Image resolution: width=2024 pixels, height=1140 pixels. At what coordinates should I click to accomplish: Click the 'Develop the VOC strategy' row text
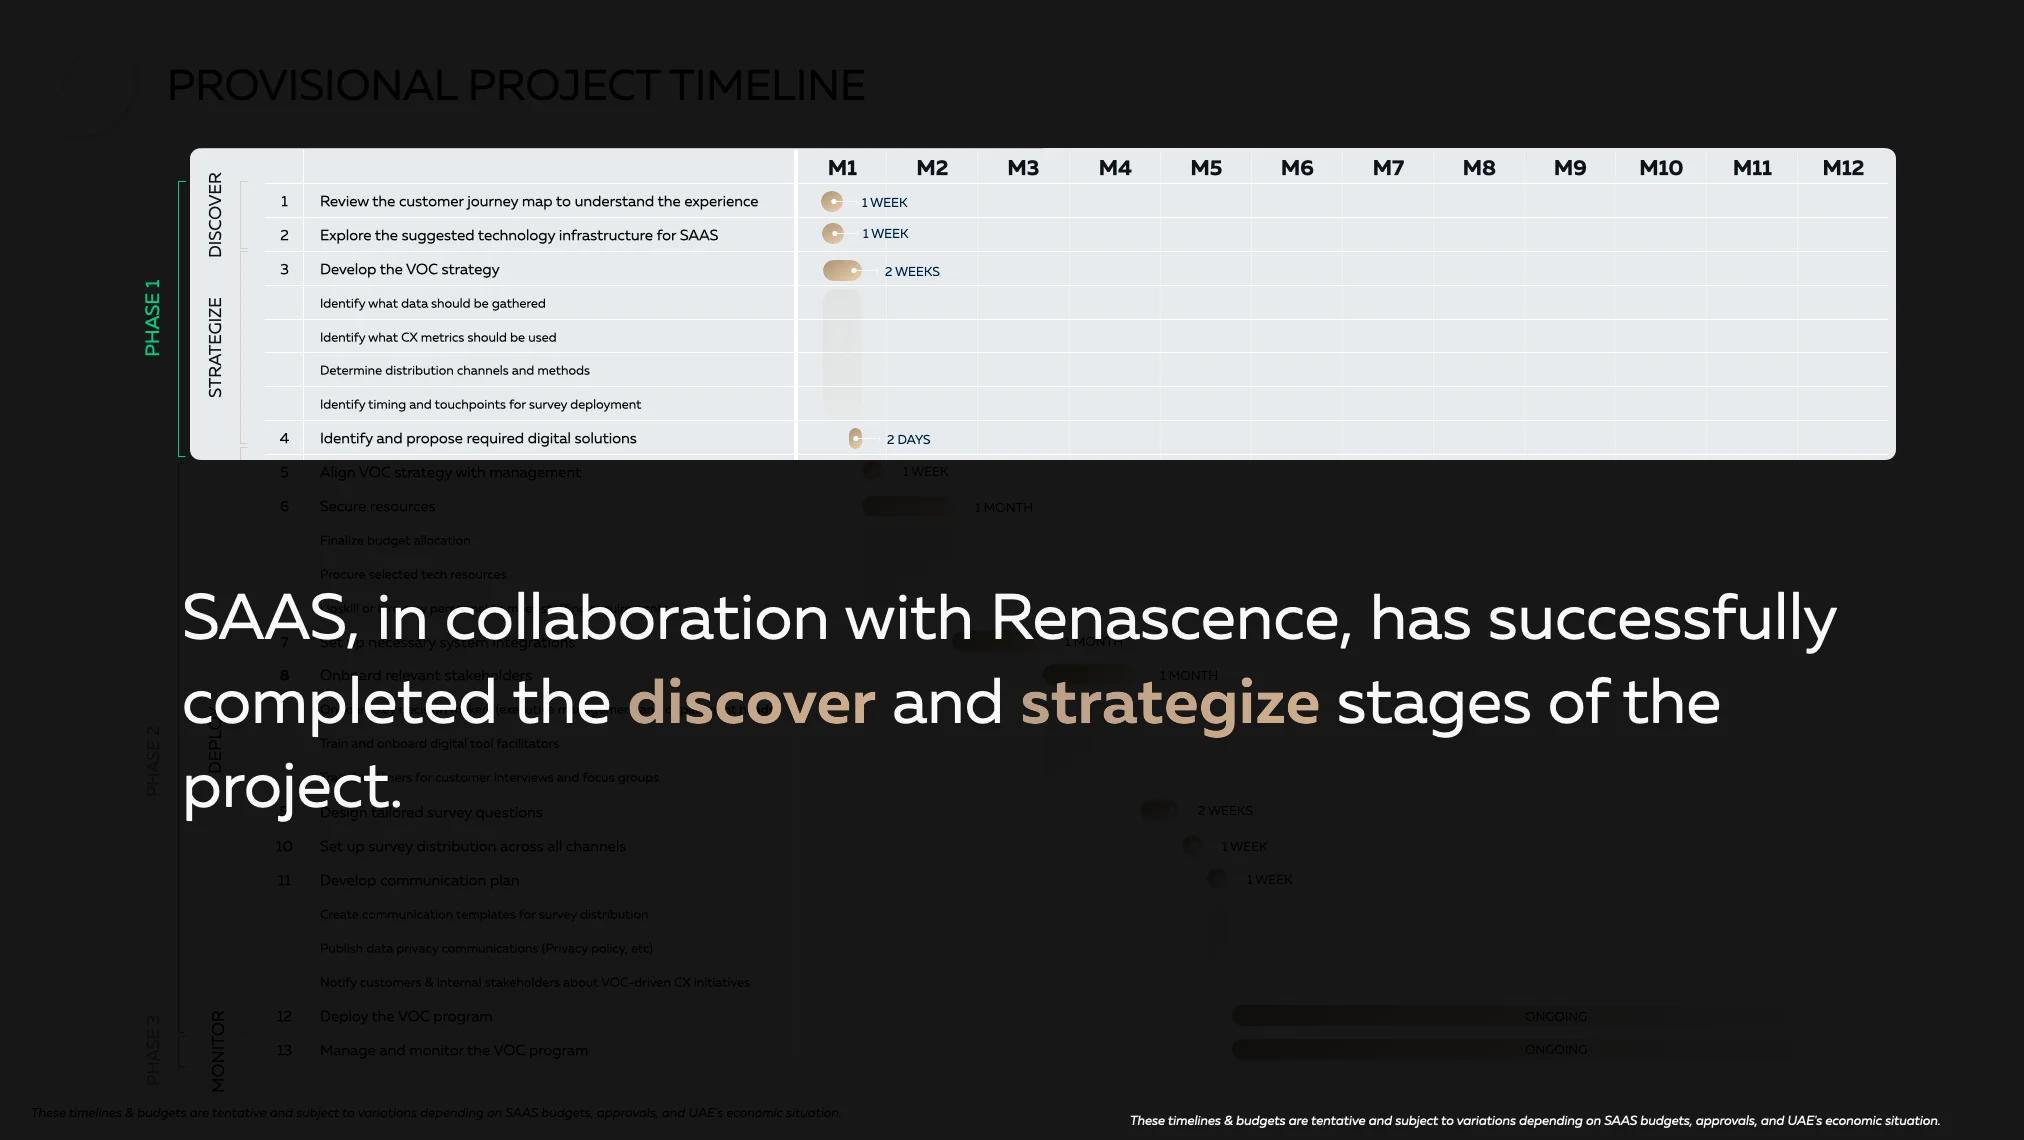410,269
